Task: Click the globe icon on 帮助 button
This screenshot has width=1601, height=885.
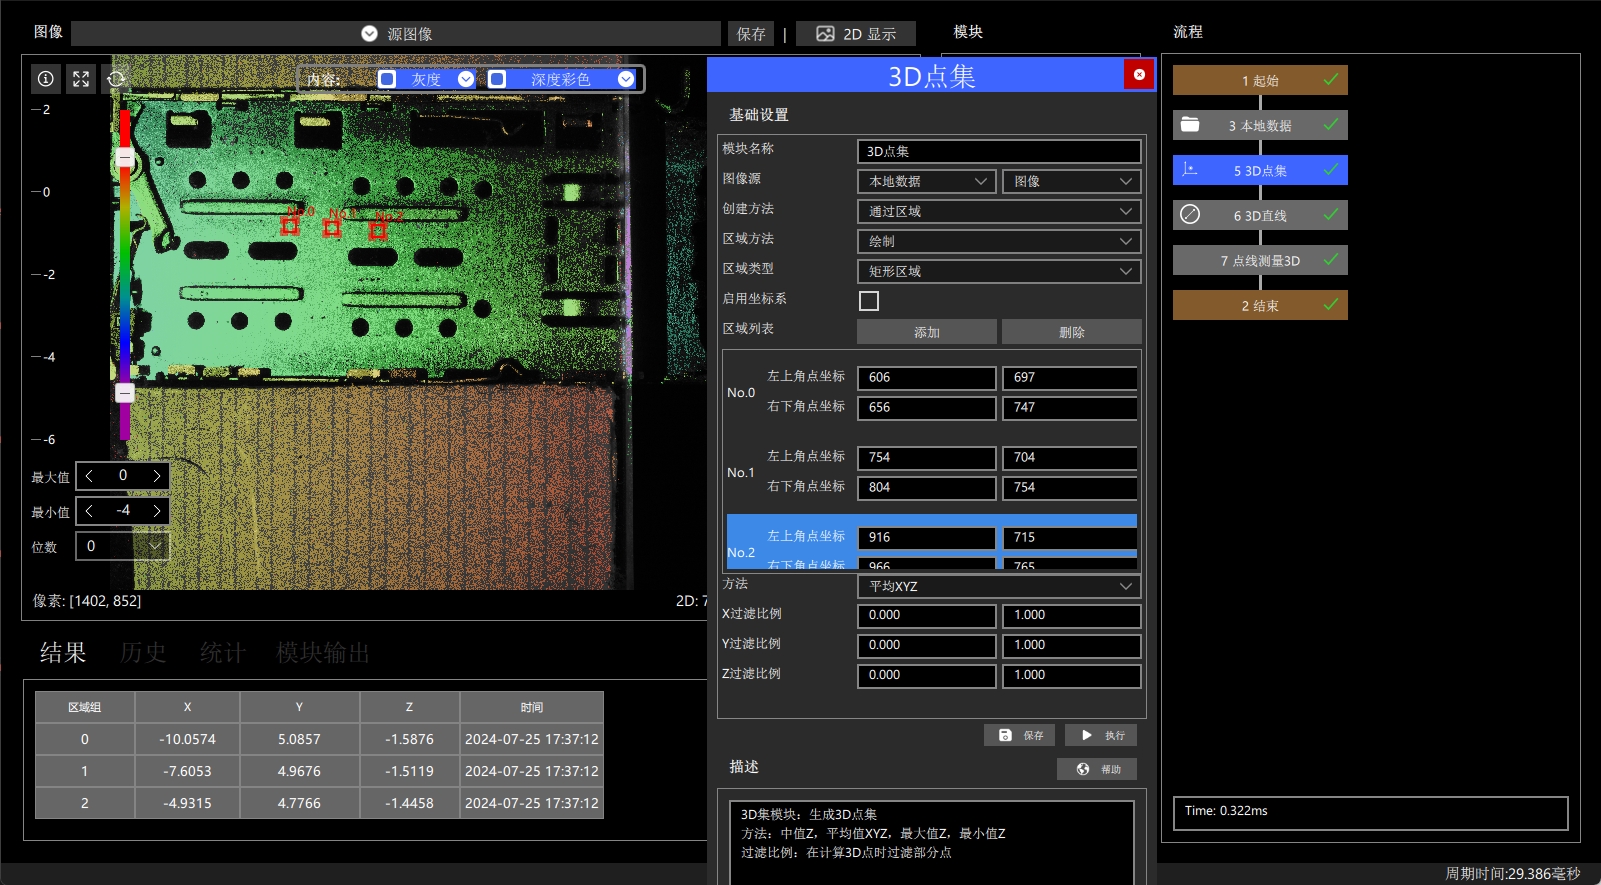Action: point(1083,769)
